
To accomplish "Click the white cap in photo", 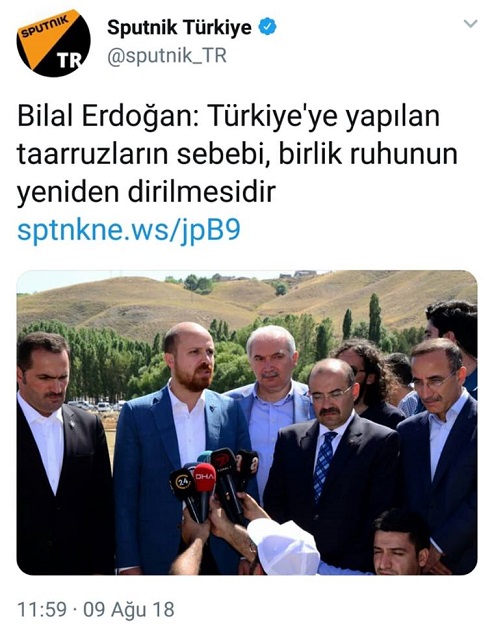I will click(x=283, y=547).
